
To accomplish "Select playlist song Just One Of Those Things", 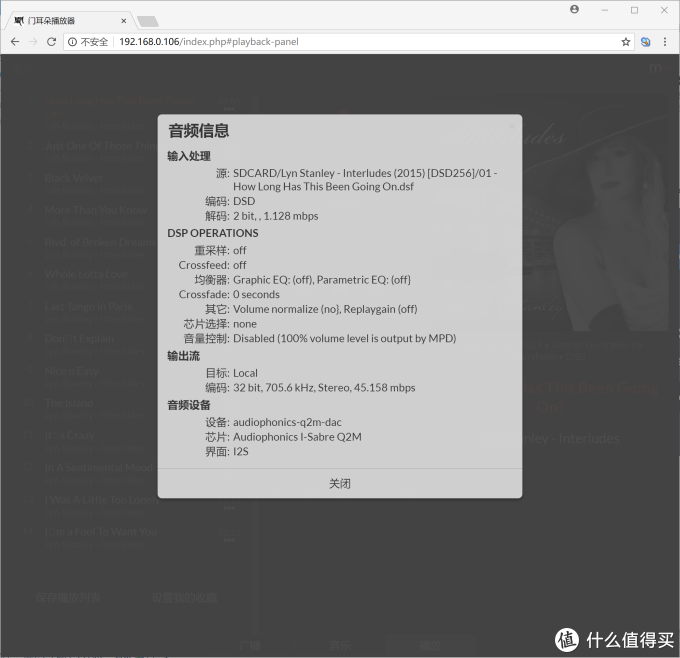I will tap(101, 146).
